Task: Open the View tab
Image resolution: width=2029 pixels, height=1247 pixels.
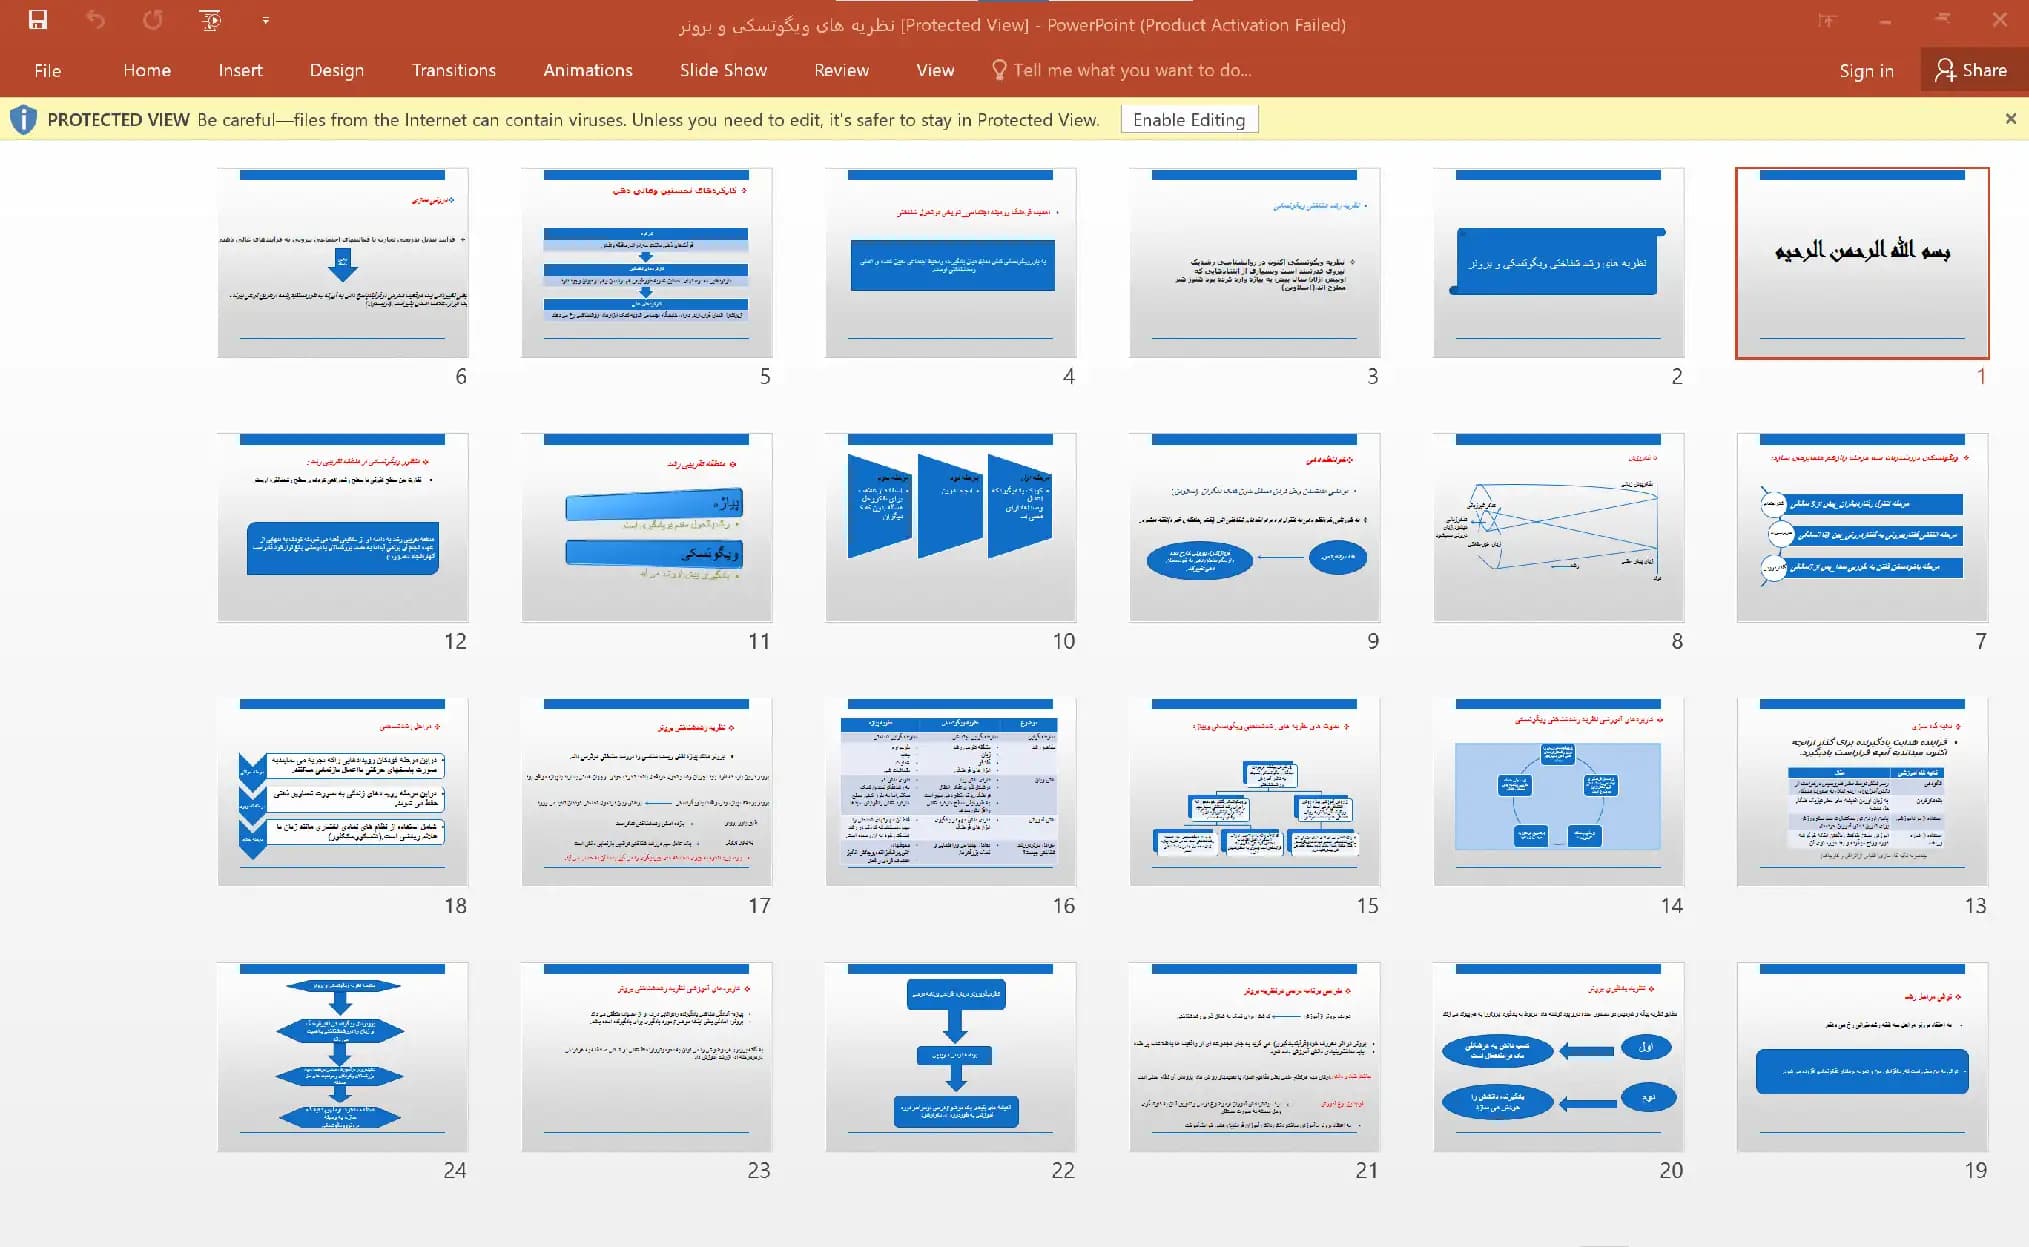Action: click(x=935, y=70)
